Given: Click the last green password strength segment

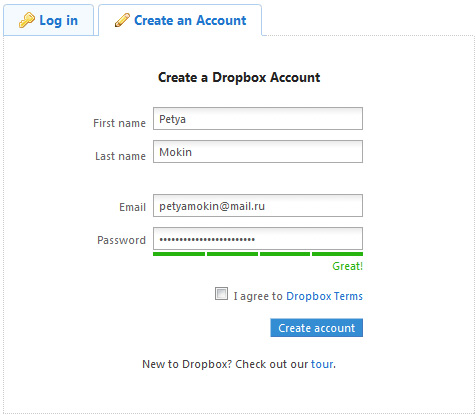Looking at the screenshot, I should [x=337, y=254].
